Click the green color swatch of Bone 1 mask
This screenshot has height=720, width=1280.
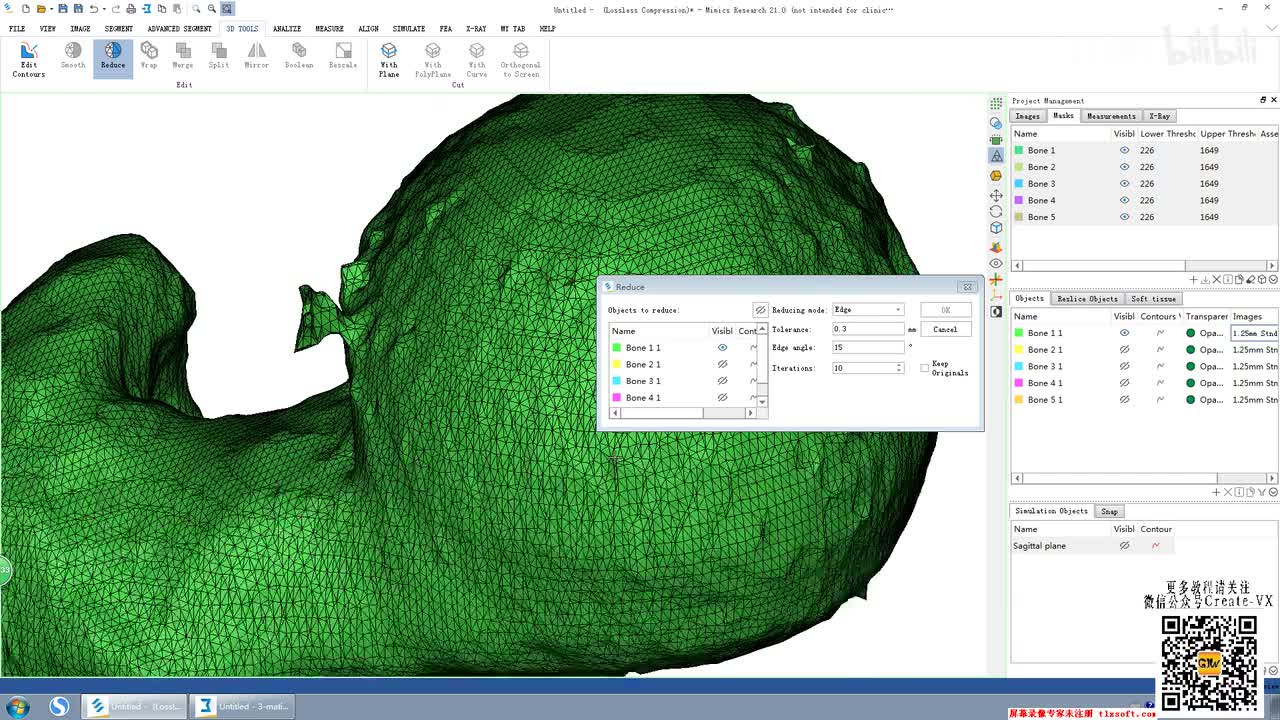point(1019,150)
